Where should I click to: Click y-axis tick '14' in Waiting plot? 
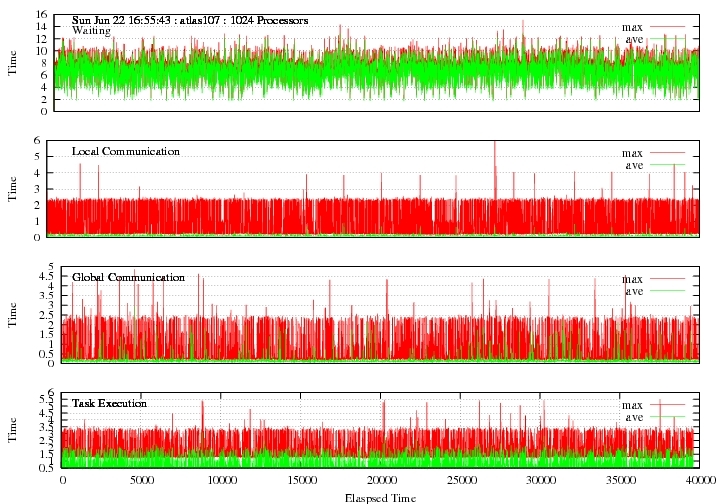(x=41, y=27)
